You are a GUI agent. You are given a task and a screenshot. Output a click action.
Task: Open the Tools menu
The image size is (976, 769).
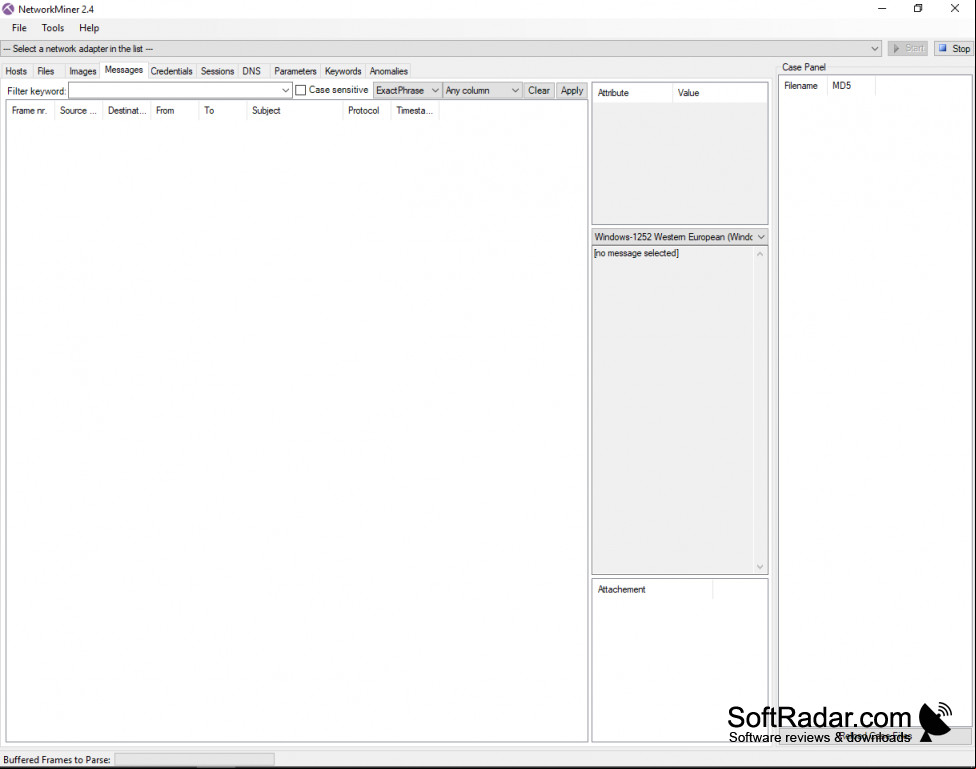(53, 28)
